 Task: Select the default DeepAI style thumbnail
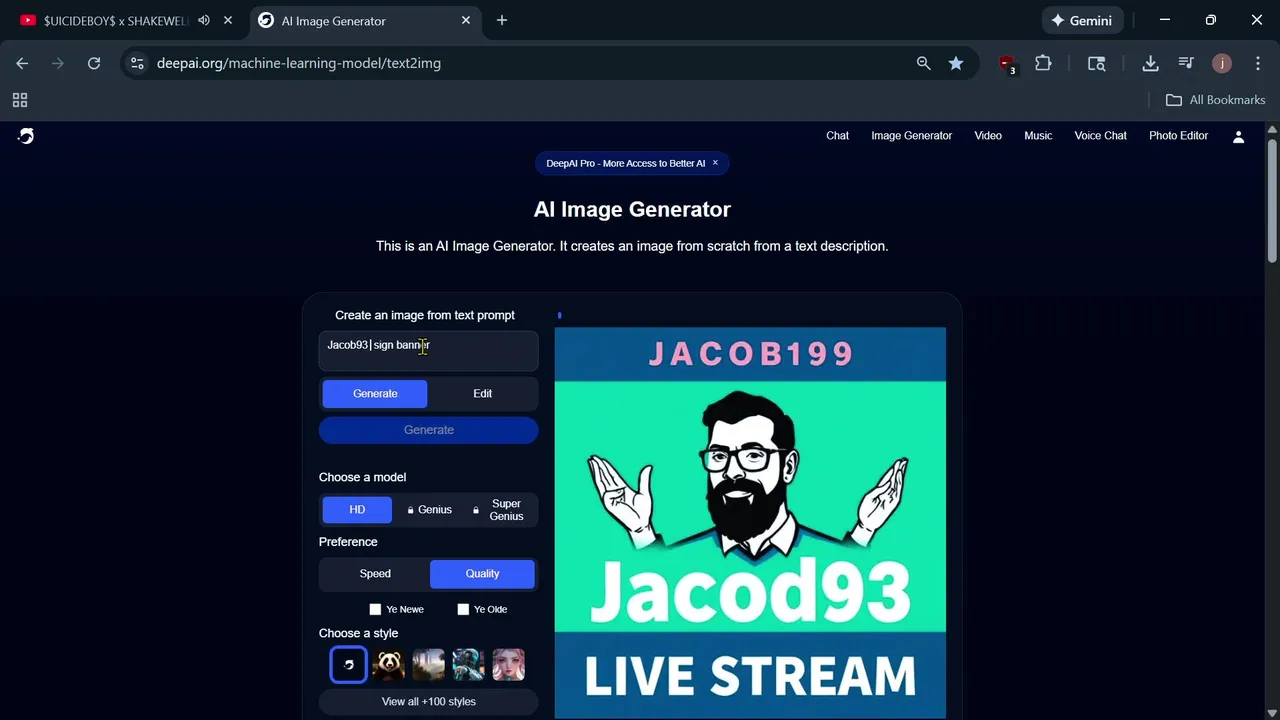pyautogui.click(x=349, y=665)
